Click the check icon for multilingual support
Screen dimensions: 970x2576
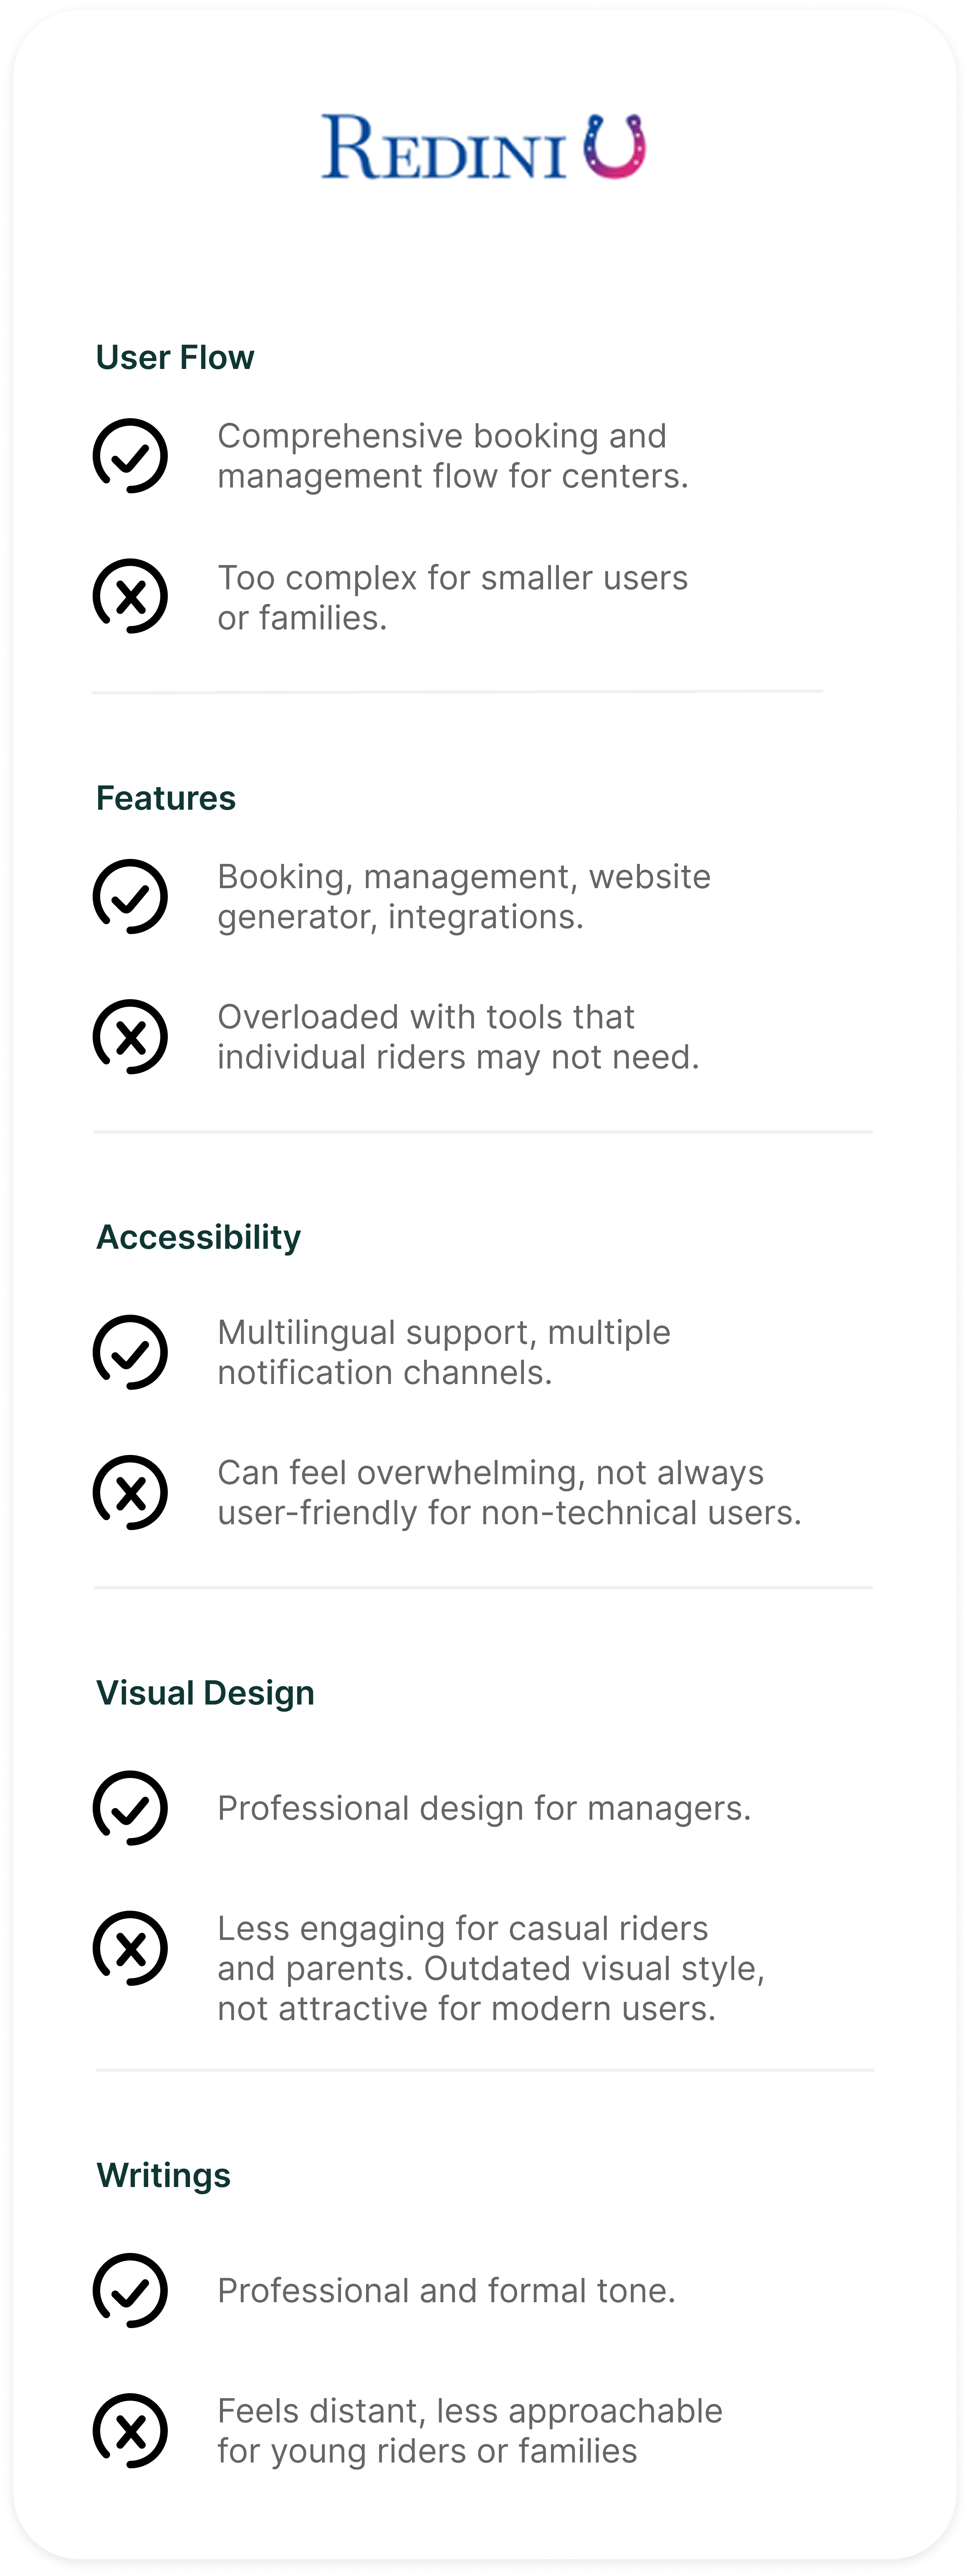pos(130,1352)
